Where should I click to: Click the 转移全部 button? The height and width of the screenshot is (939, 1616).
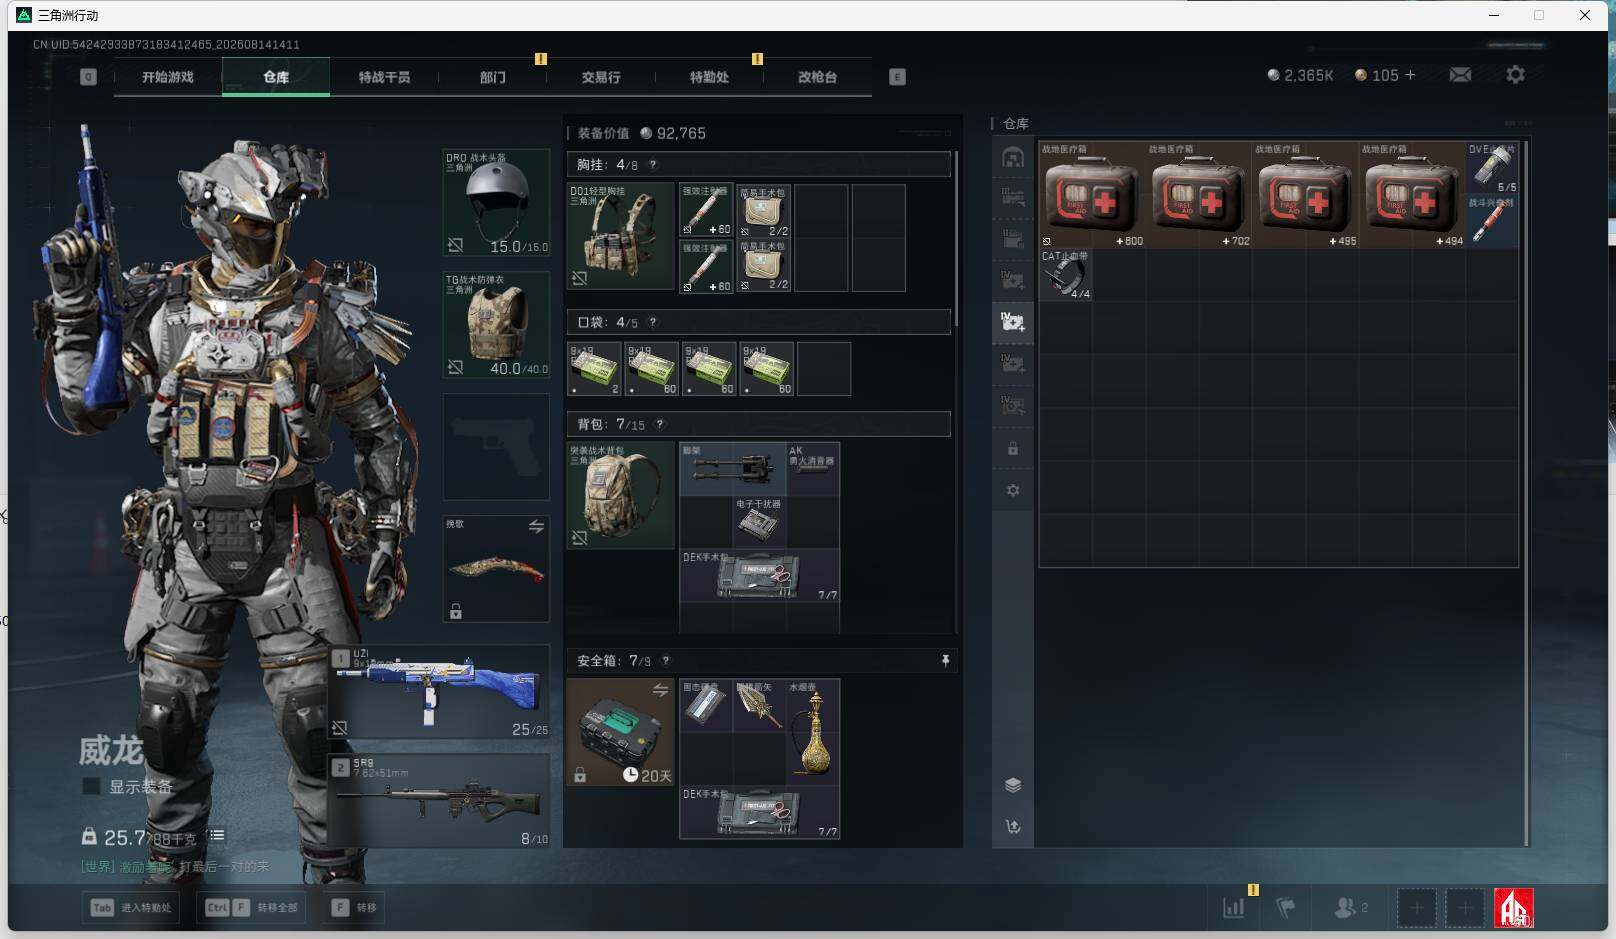(251, 908)
